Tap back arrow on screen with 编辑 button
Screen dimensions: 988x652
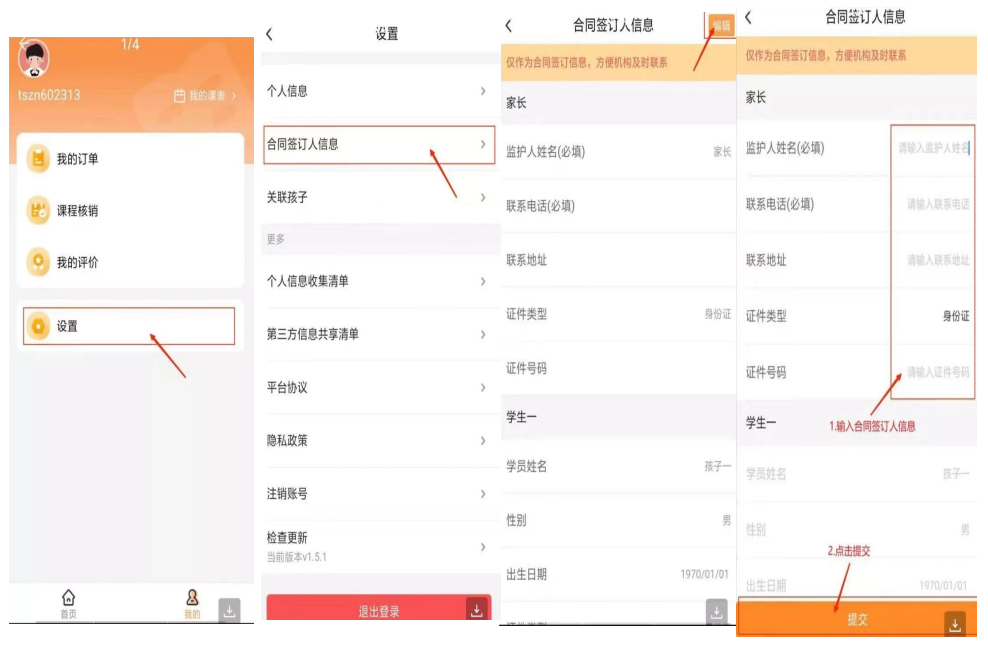[x=509, y=26]
